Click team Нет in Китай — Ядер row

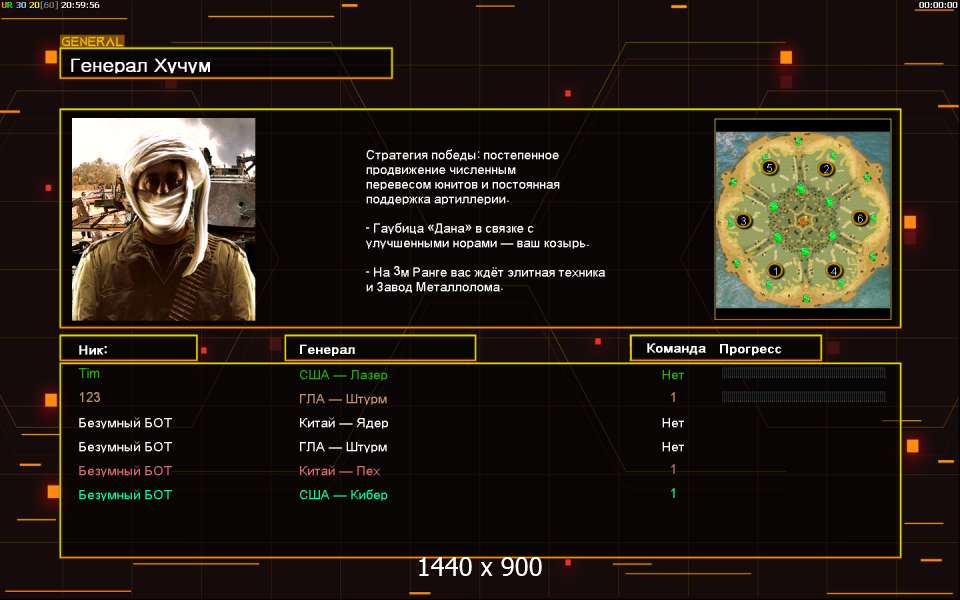click(673, 423)
